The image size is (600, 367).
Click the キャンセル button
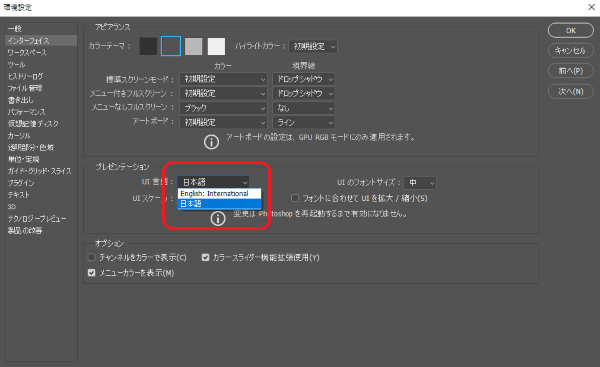[x=571, y=51]
